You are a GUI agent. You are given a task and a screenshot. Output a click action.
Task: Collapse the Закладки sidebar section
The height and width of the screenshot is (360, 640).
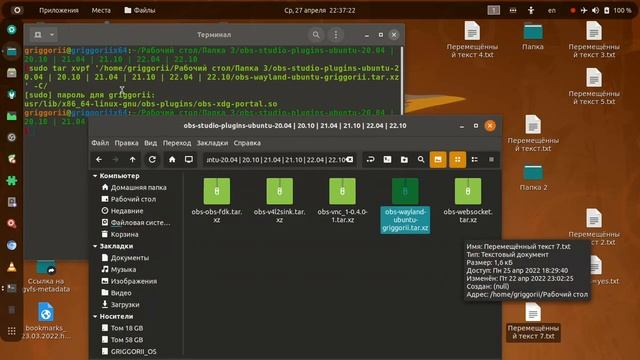pyautogui.click(x=95, y=246)
